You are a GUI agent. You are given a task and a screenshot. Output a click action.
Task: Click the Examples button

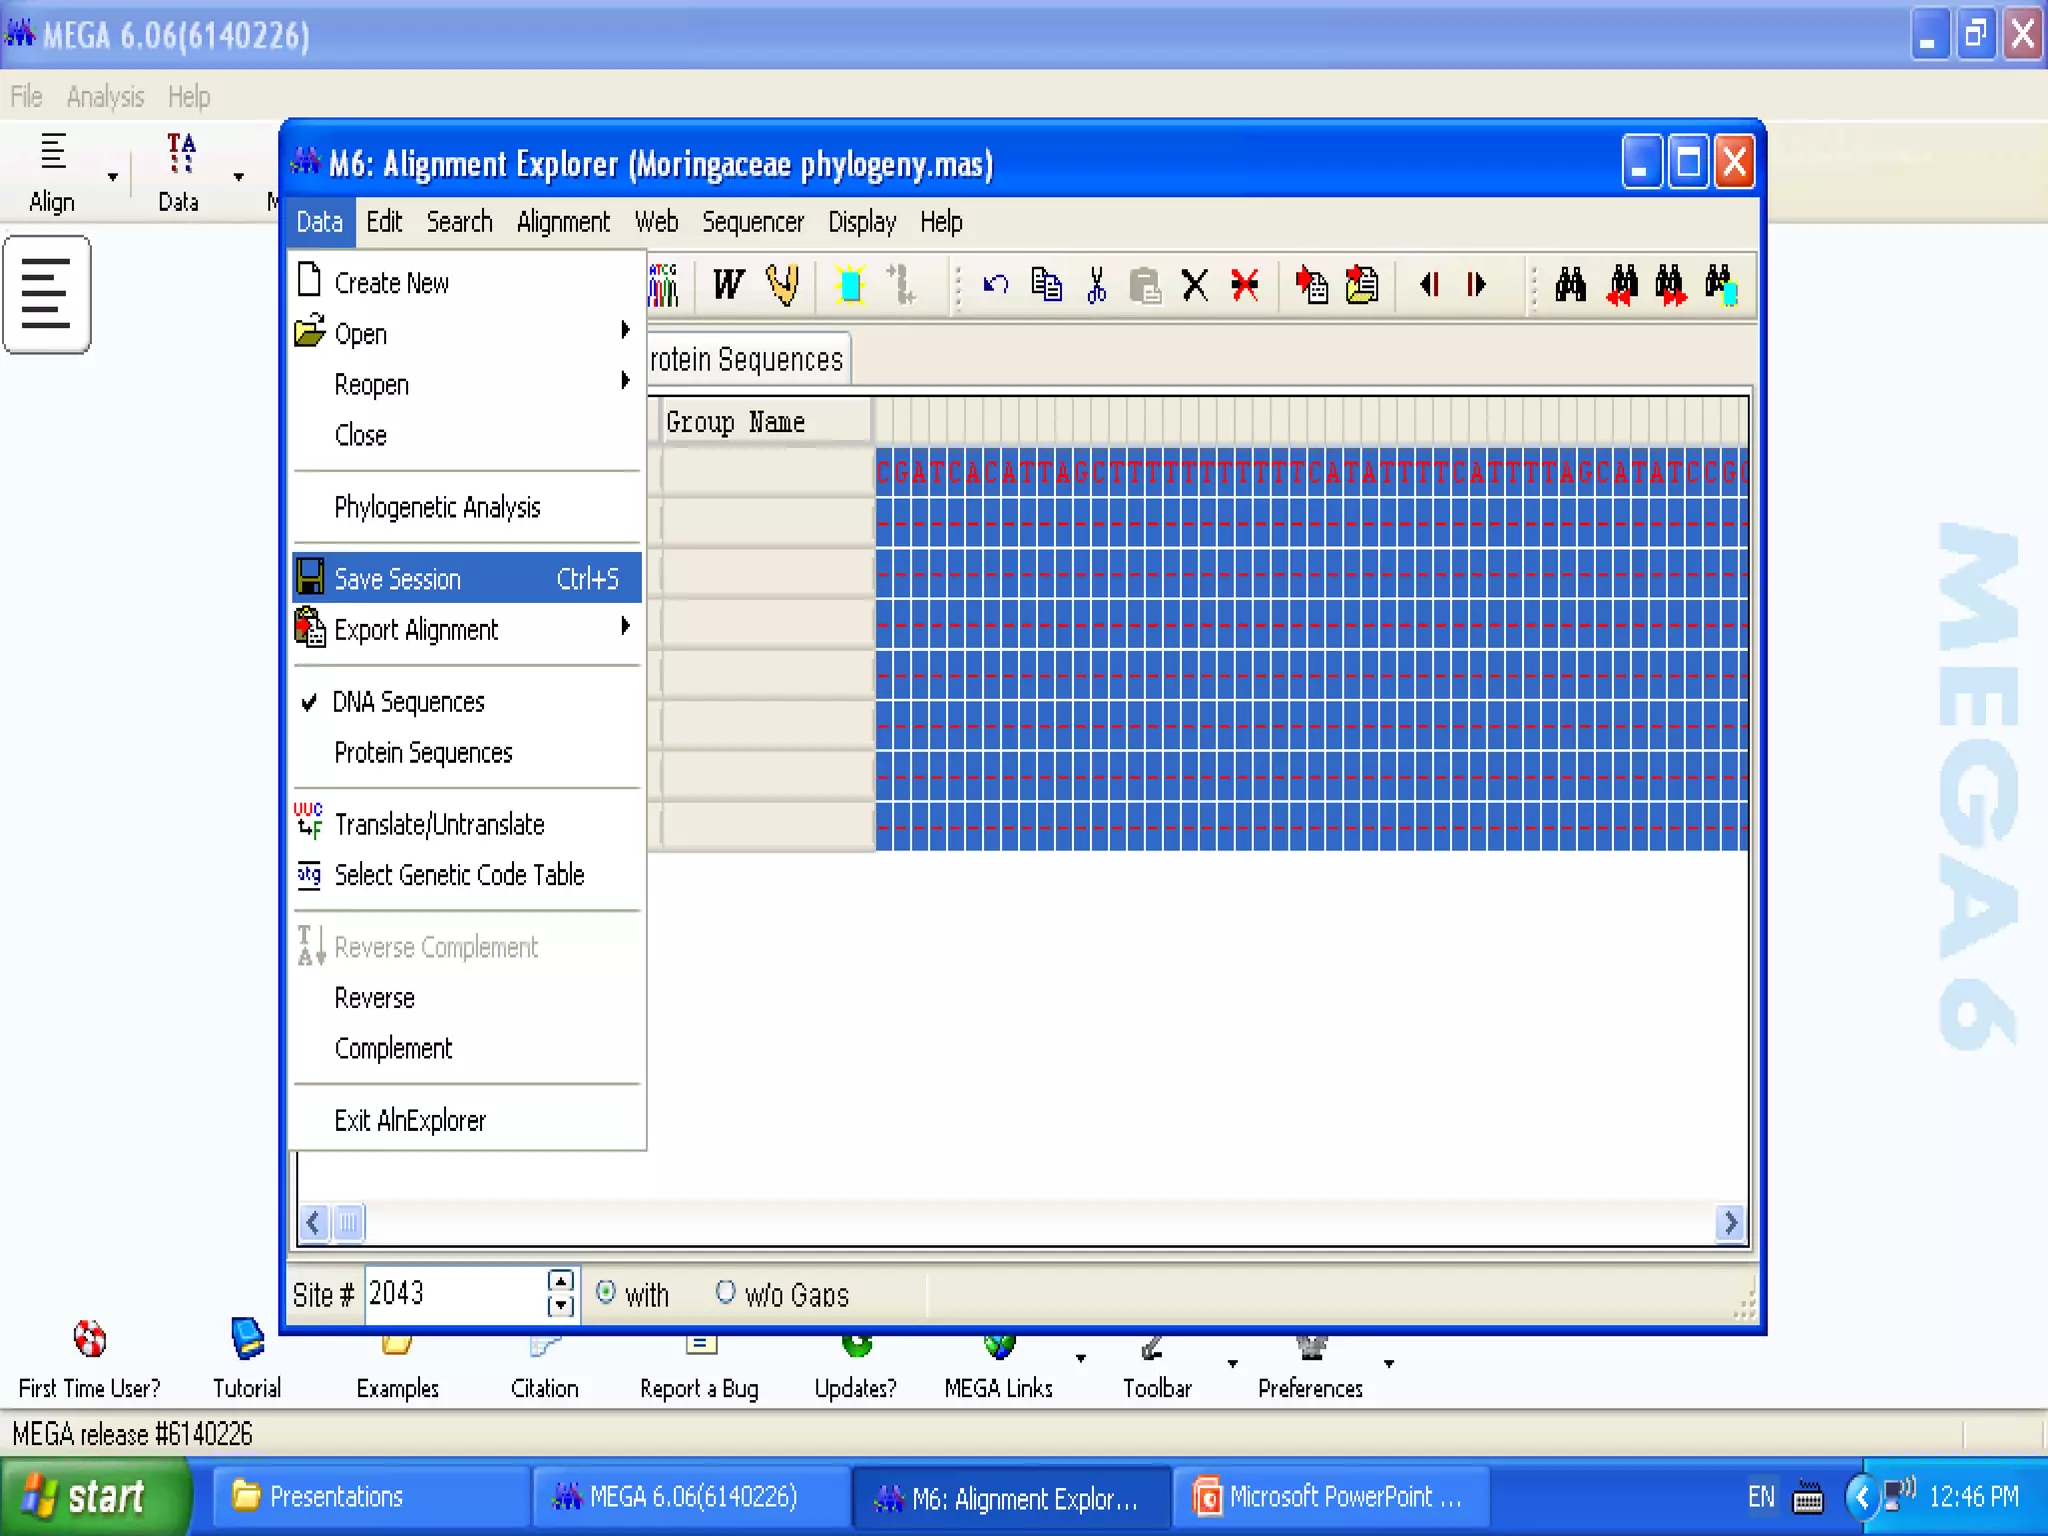point(397,1368)
